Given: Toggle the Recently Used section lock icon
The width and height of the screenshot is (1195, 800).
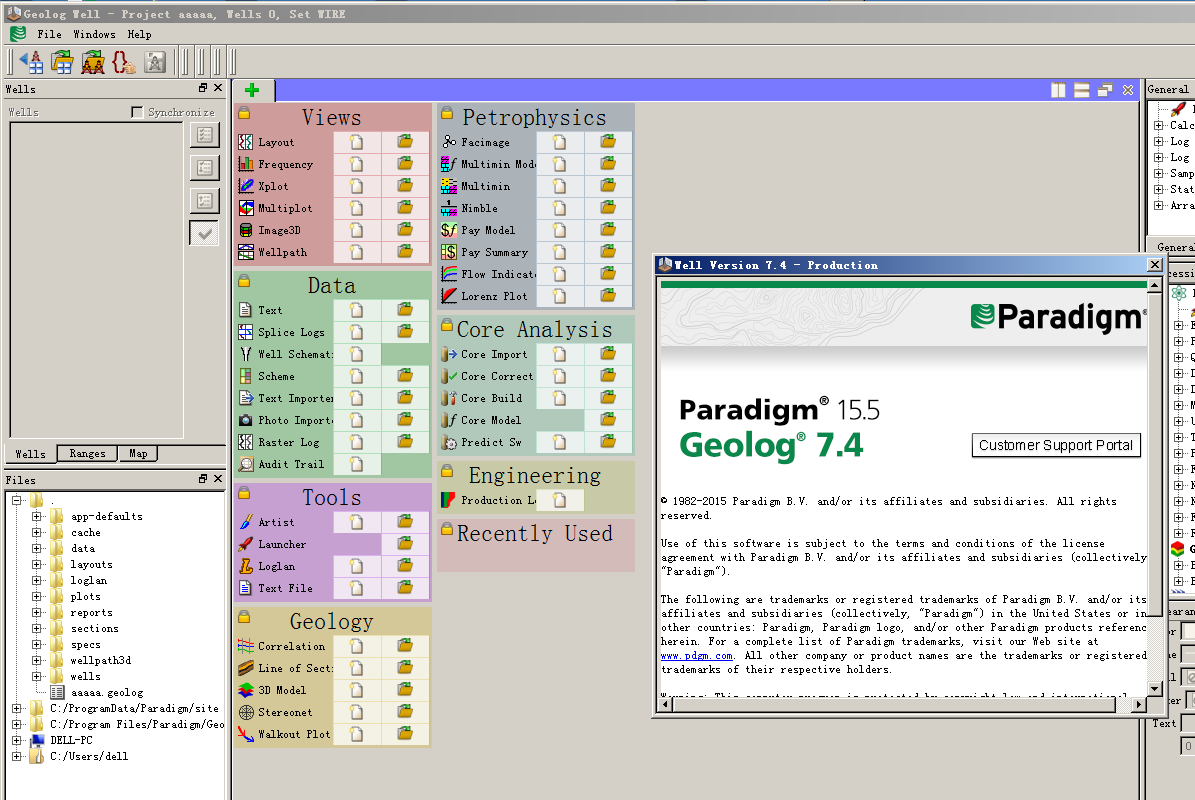Looking at the screenshot, I should point(447,530).
